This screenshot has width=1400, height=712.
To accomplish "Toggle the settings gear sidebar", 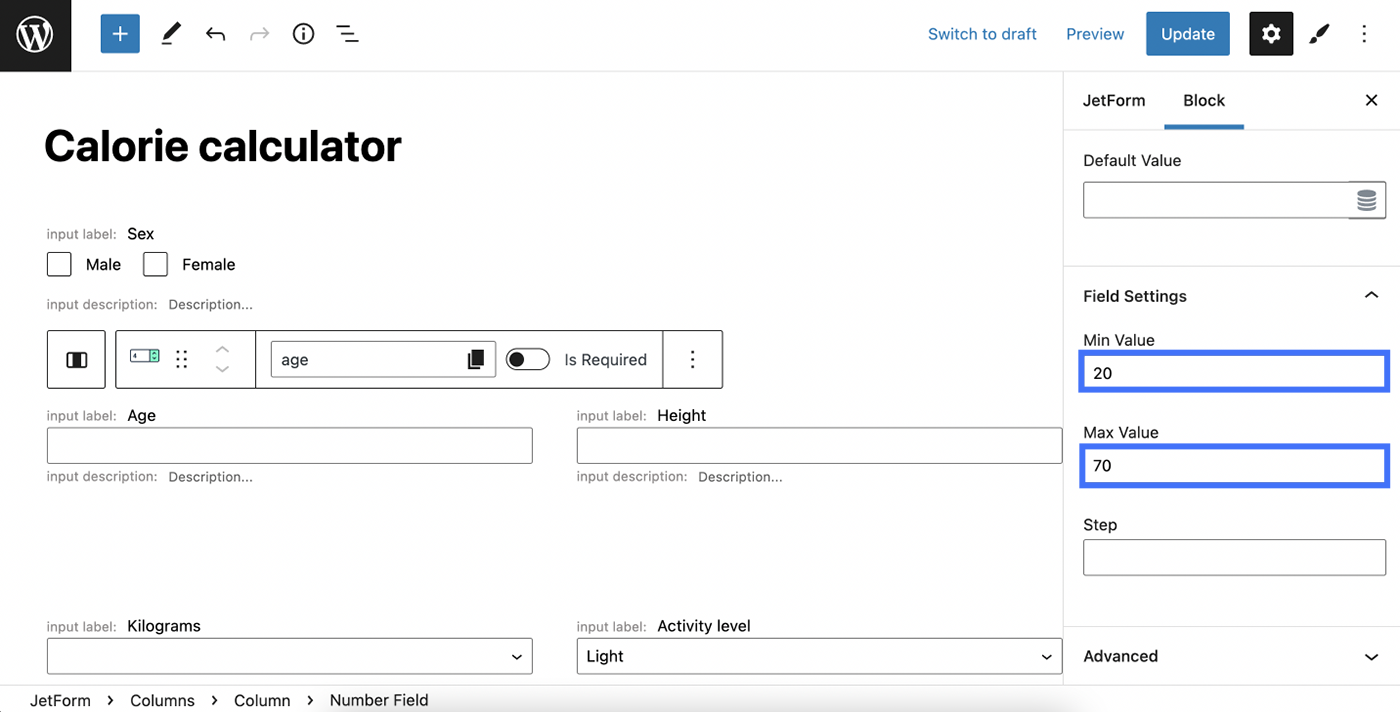I will pos(1270,34).
